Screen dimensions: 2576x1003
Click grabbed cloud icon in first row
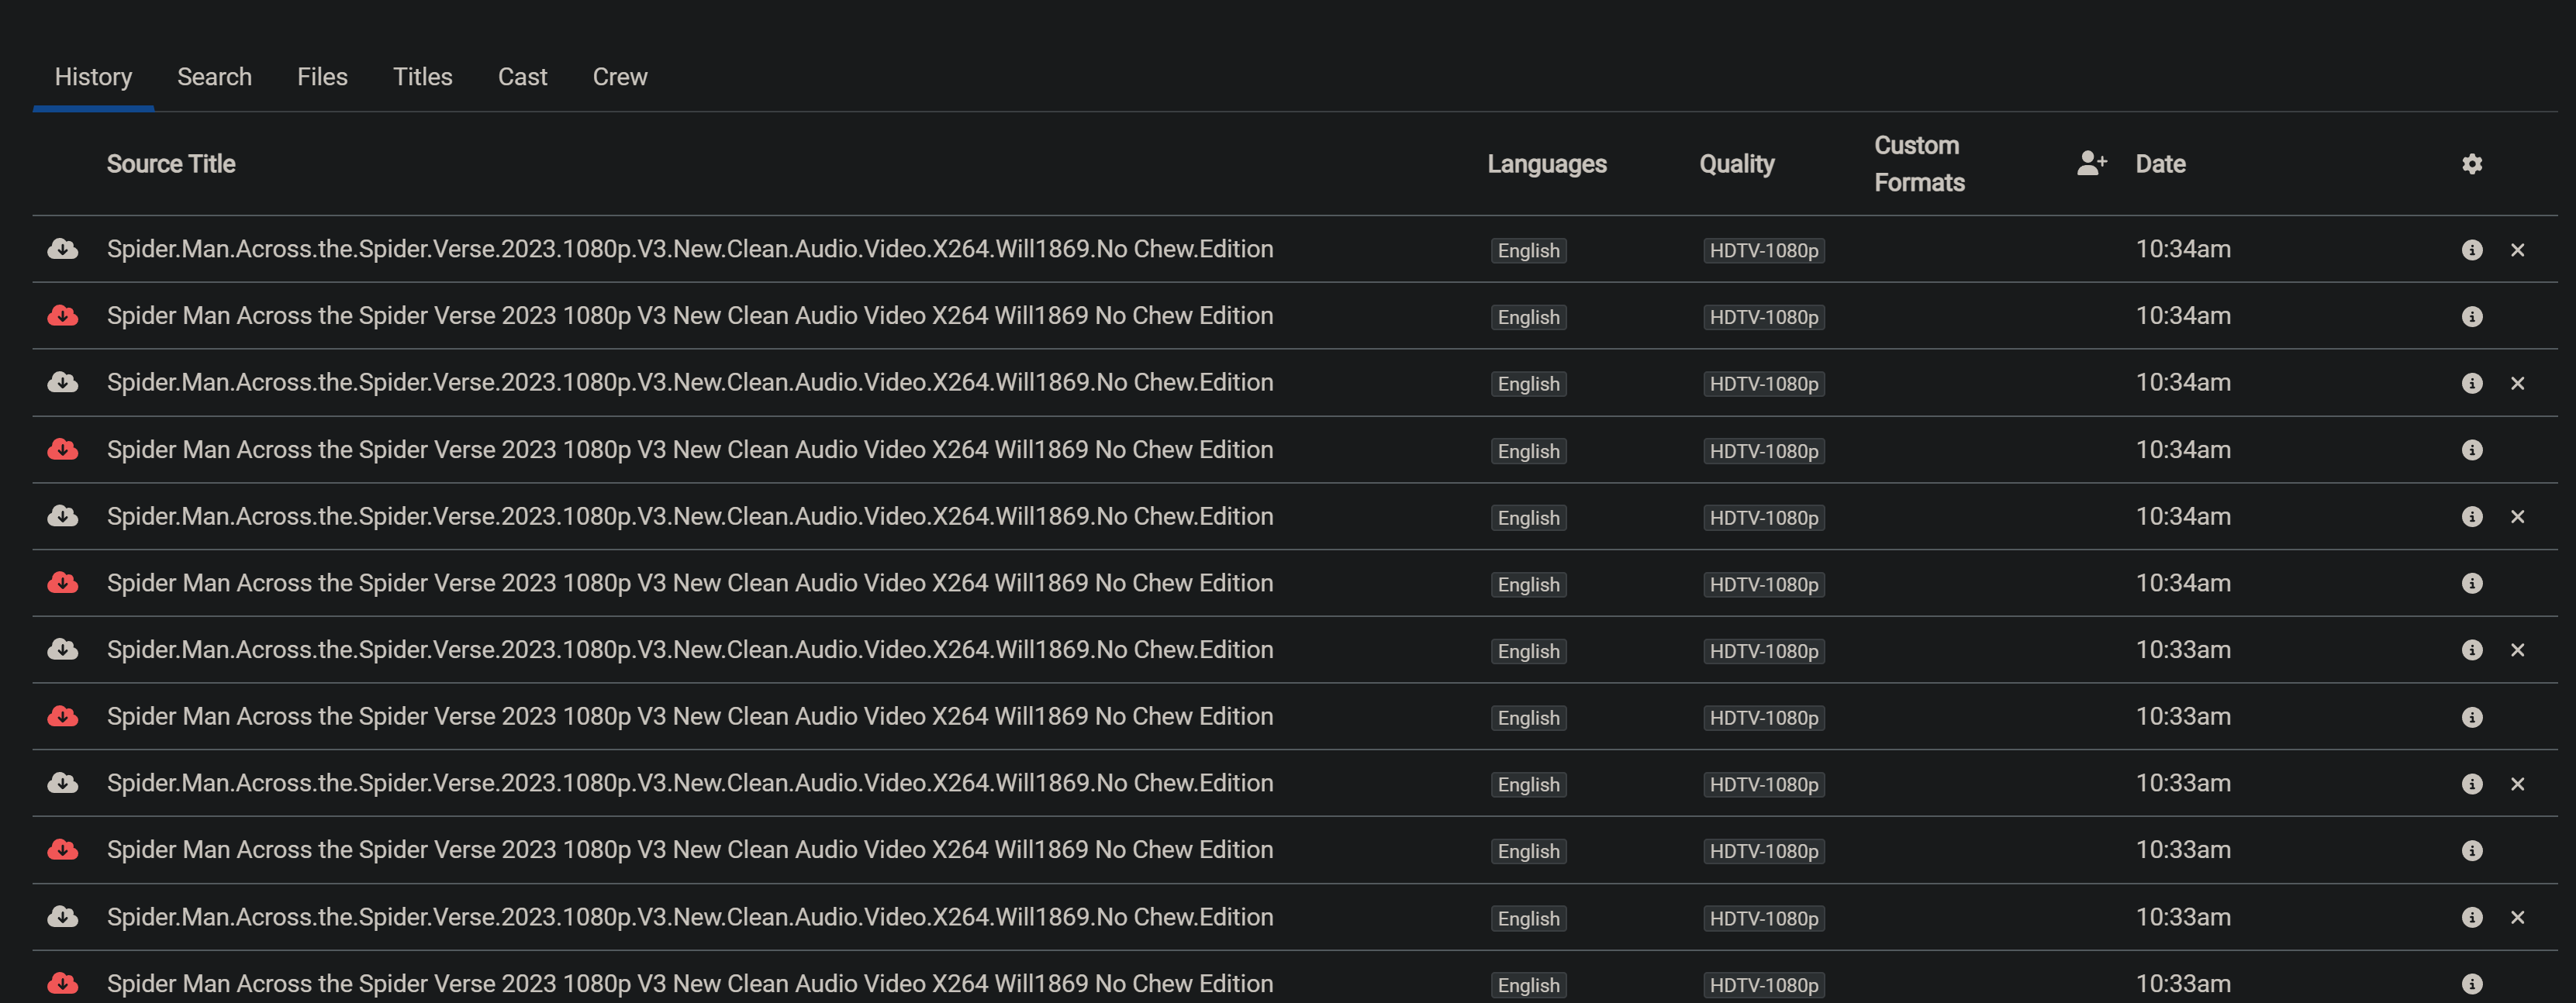click(63, 249)
